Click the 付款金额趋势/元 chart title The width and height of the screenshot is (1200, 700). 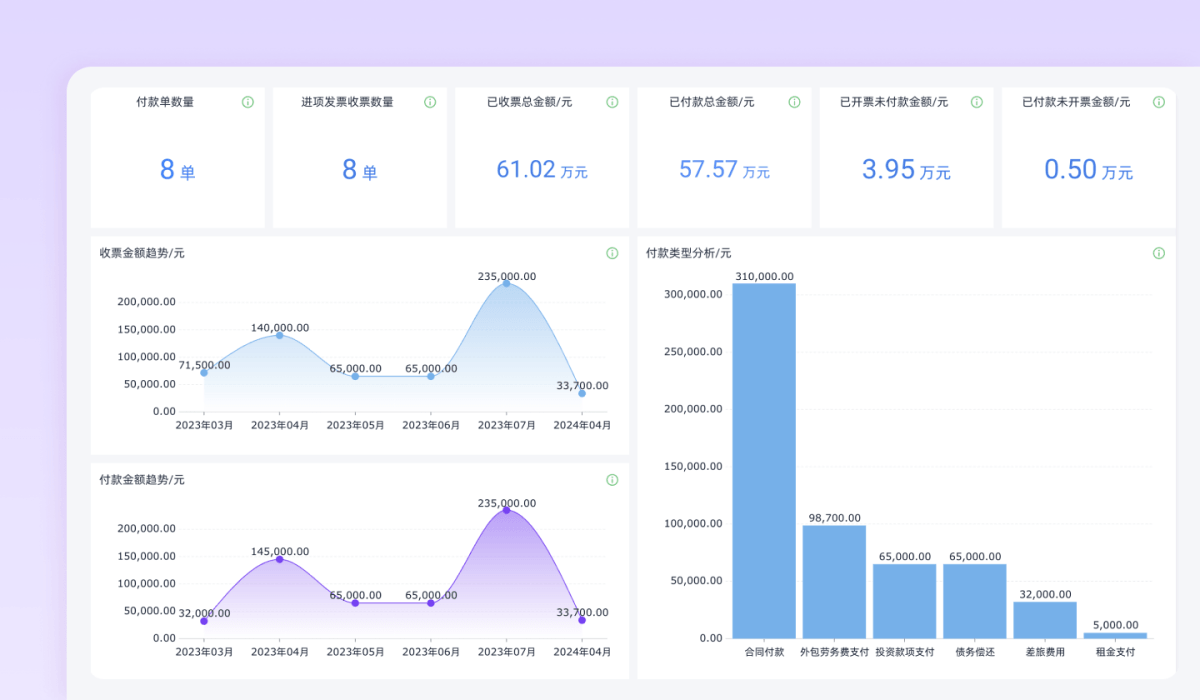tap(141, 480)
